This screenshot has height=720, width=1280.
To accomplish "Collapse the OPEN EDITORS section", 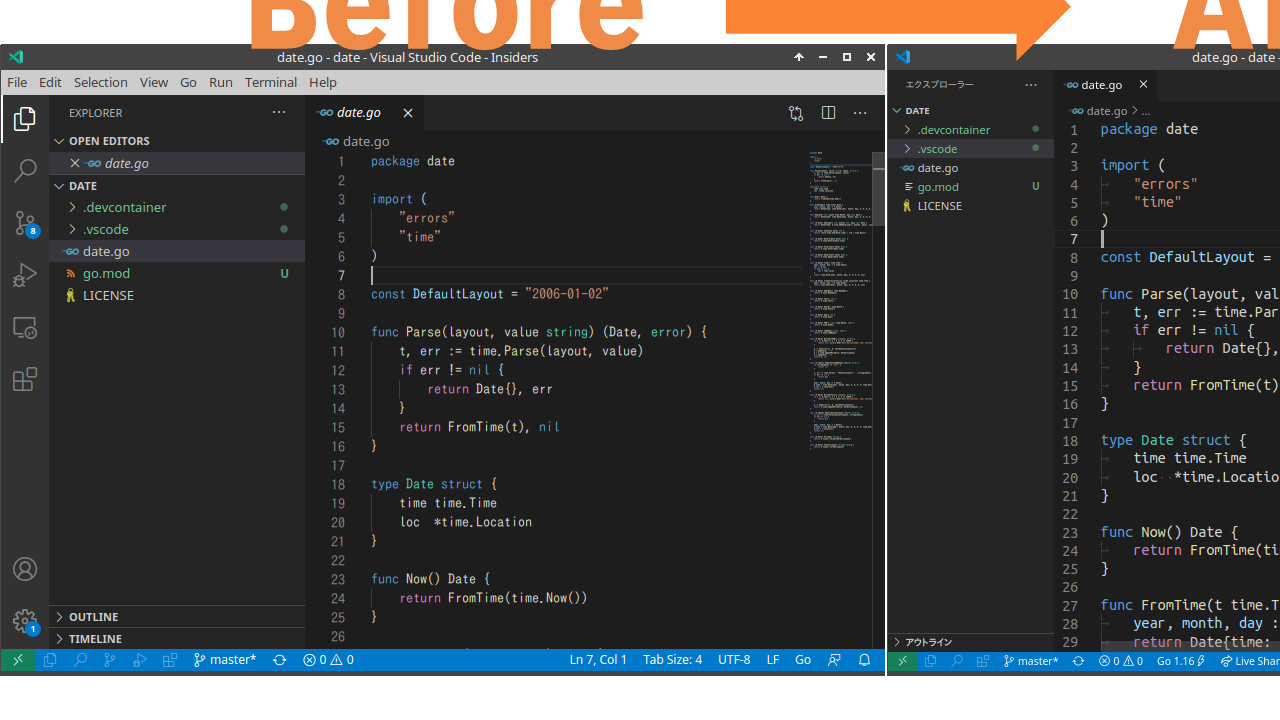I will tap(177, 141).
